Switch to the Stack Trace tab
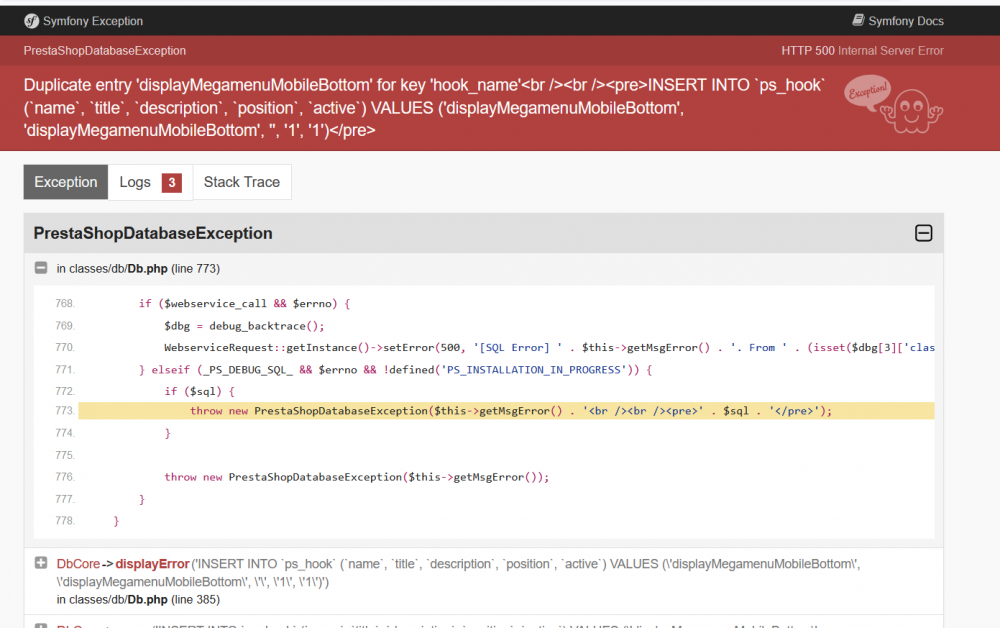The height and width of the screenshot is (628, 1000). click(x=242, y=182)
